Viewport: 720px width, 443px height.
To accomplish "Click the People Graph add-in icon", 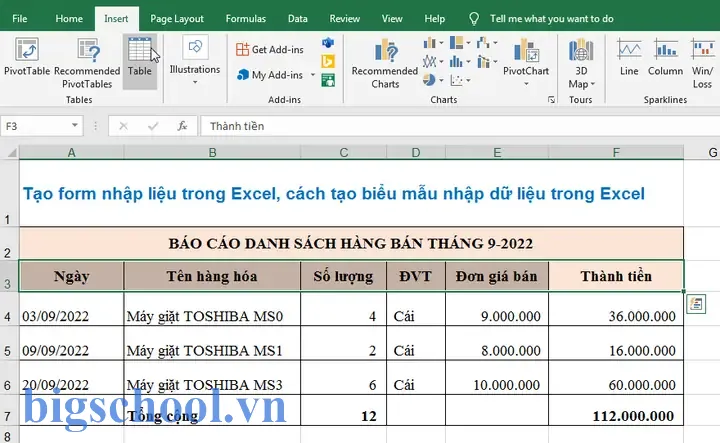I will pyautogui.click(x=328, y=81).
